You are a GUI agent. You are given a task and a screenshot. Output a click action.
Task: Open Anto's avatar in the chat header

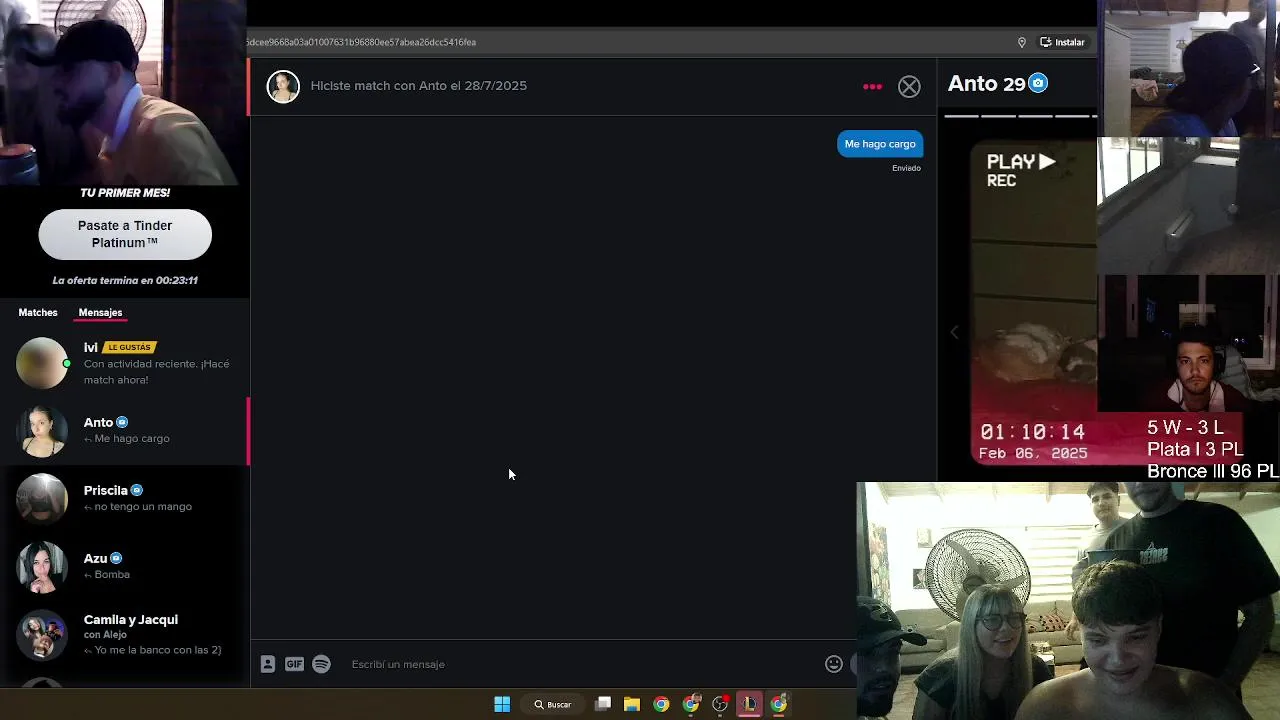(x=283, y=86)
